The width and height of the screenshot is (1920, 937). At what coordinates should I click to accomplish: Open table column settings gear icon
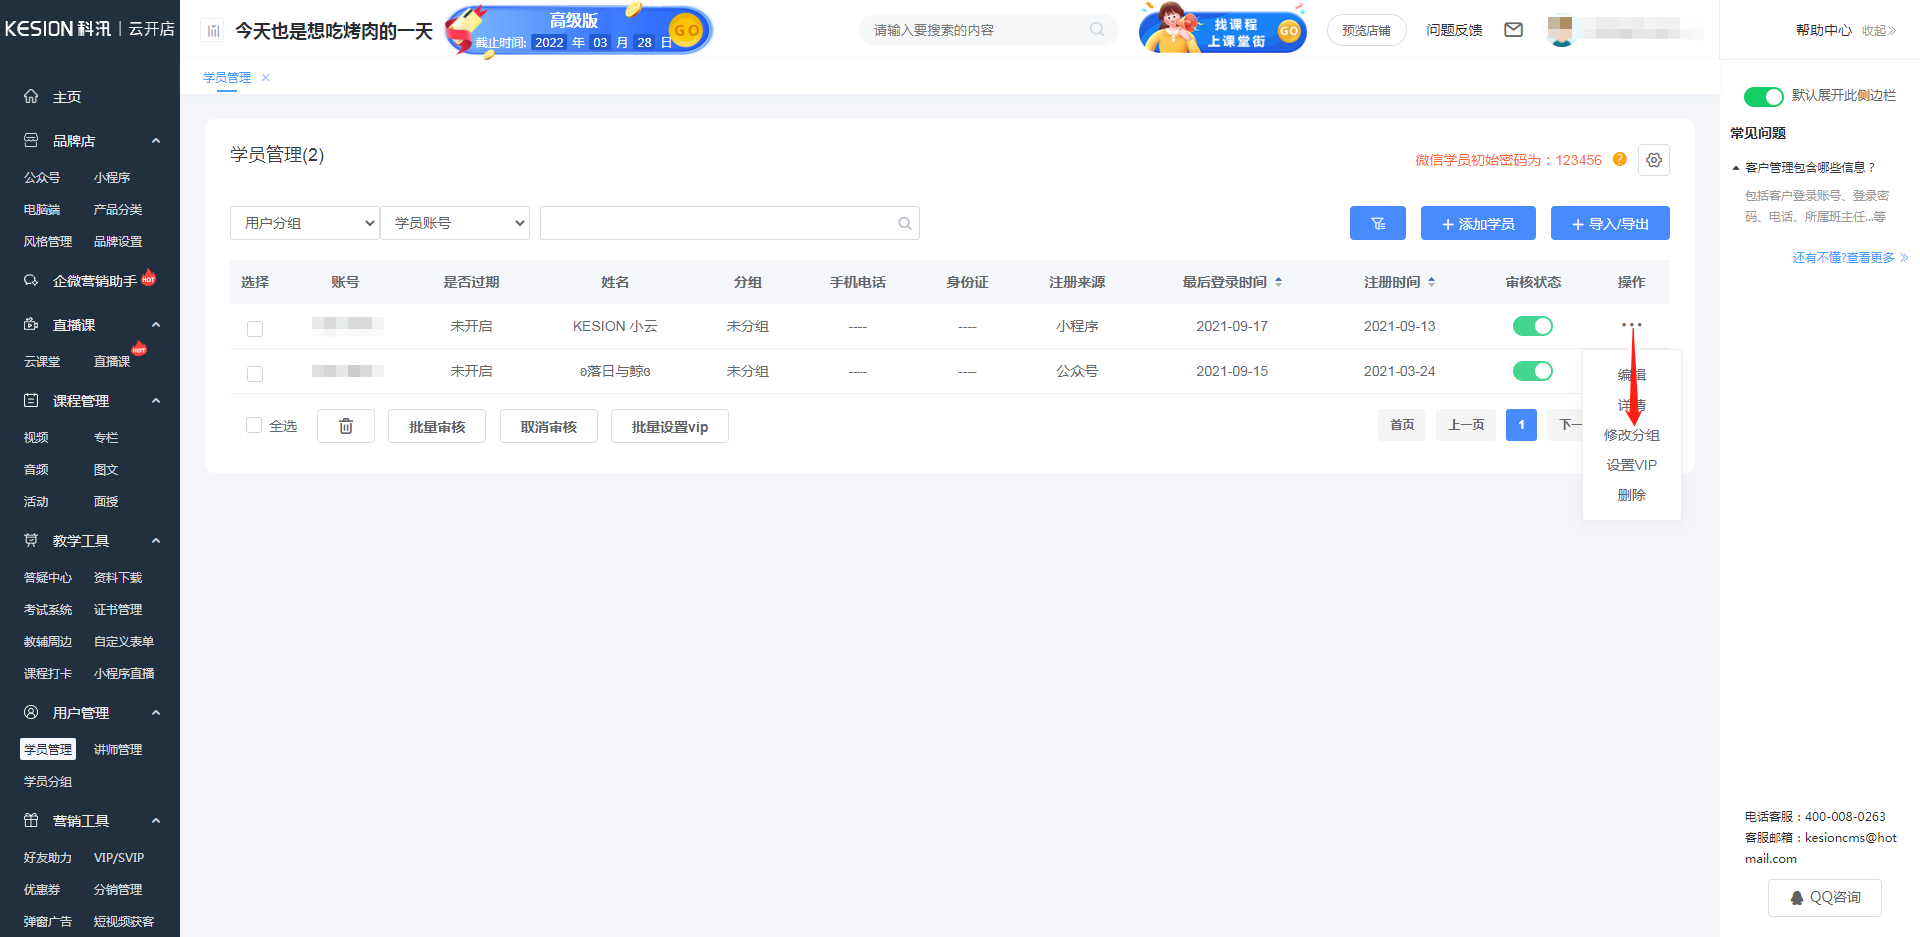coord(1654,160)
